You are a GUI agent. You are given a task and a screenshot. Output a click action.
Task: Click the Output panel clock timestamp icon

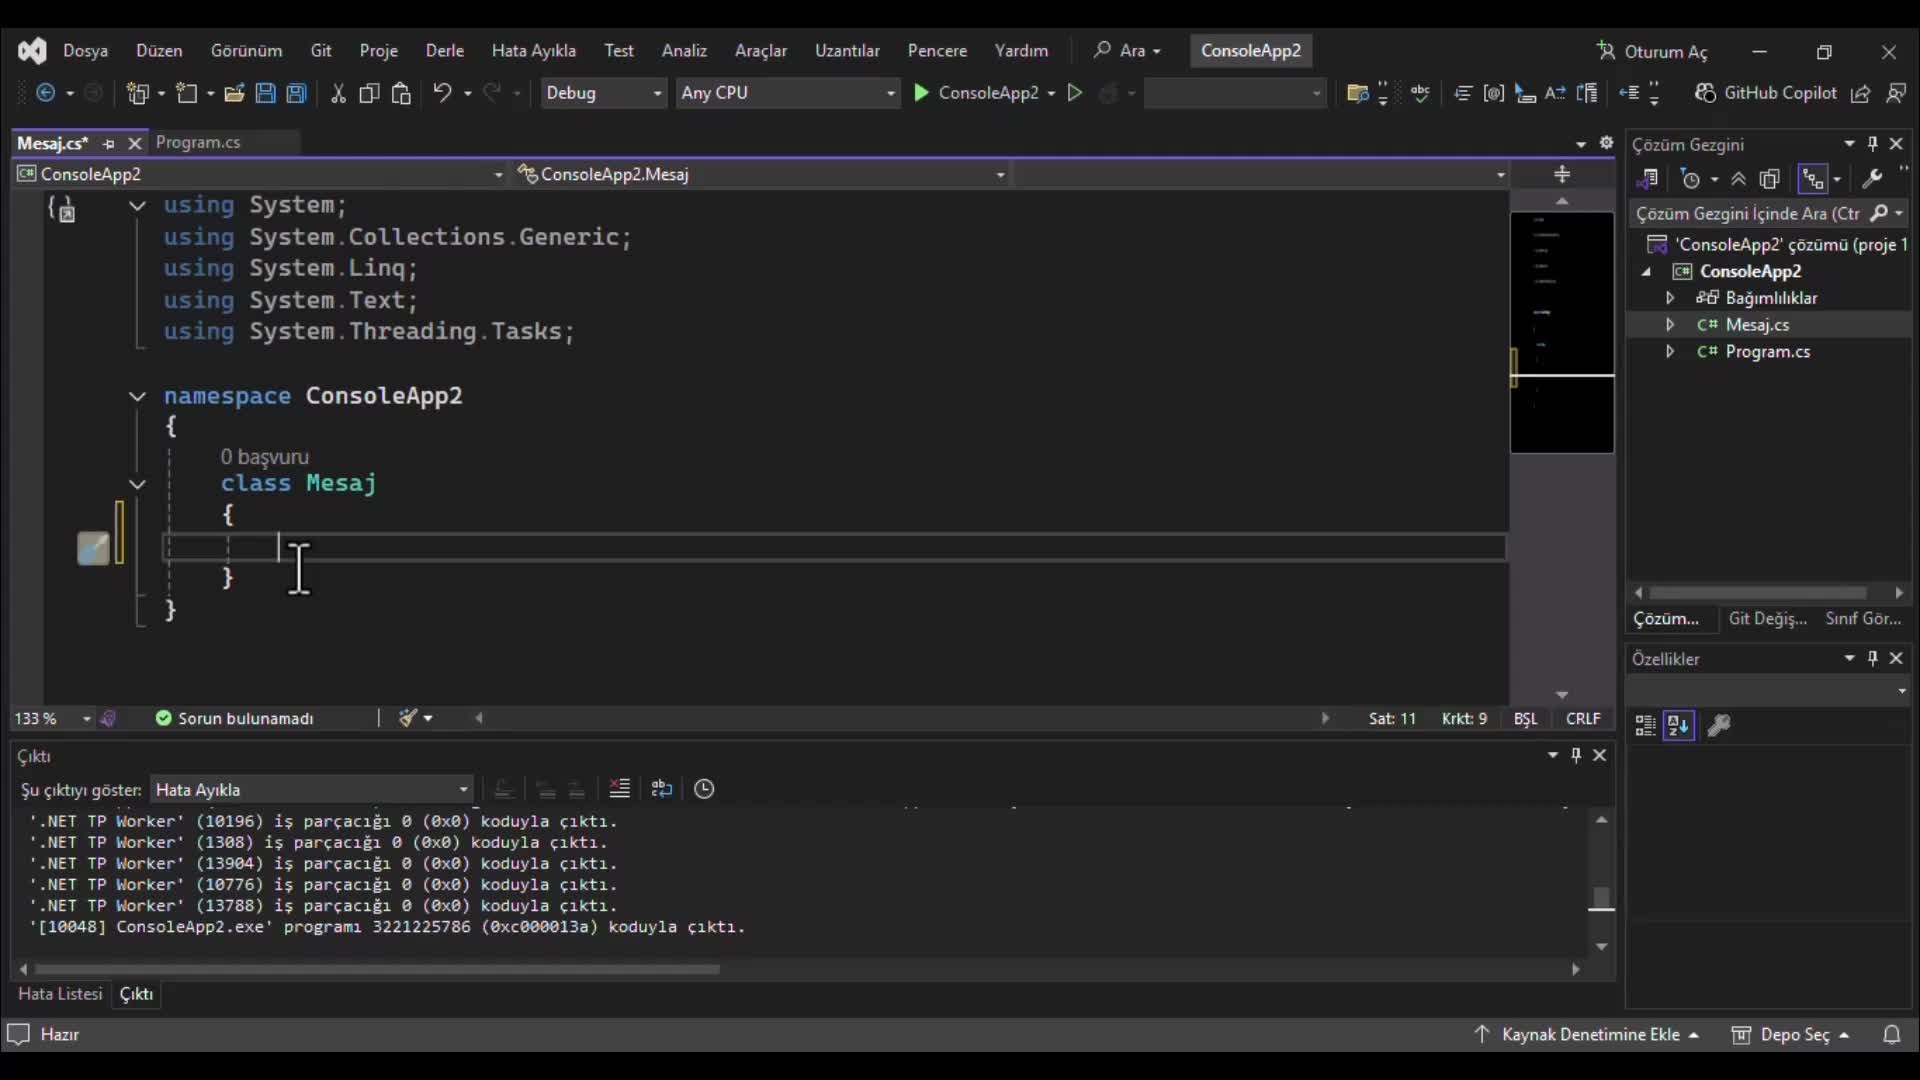704,789
